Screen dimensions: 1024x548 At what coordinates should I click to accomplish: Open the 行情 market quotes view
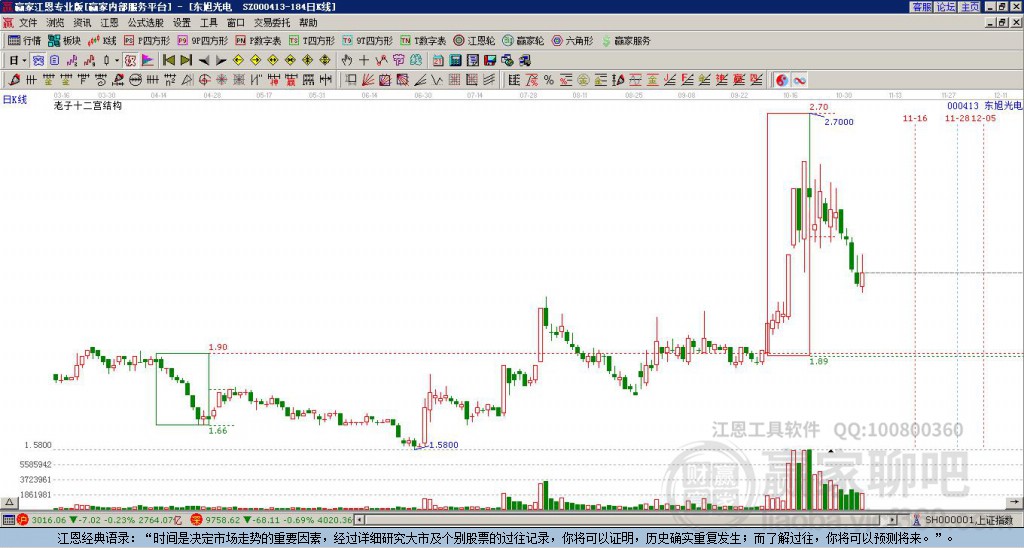point(25,40)
